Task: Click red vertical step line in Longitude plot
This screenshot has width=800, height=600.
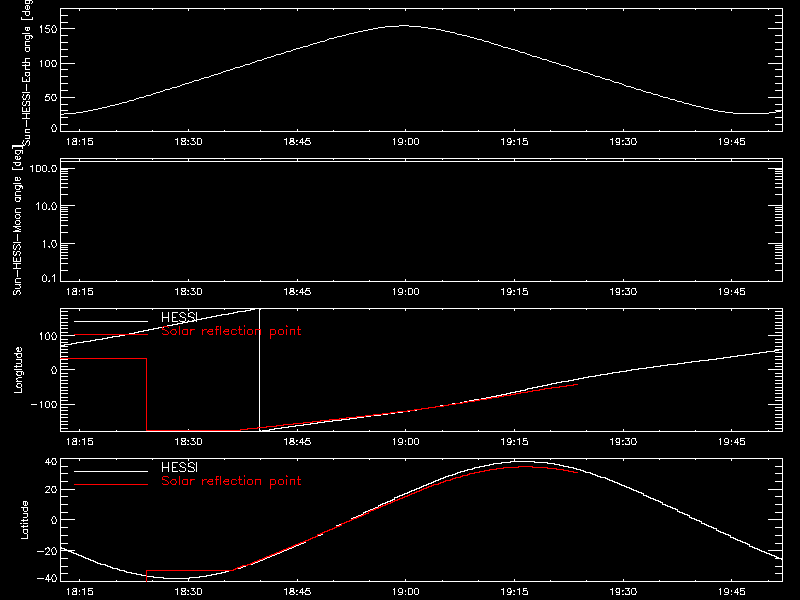Action: coord(146,394)
